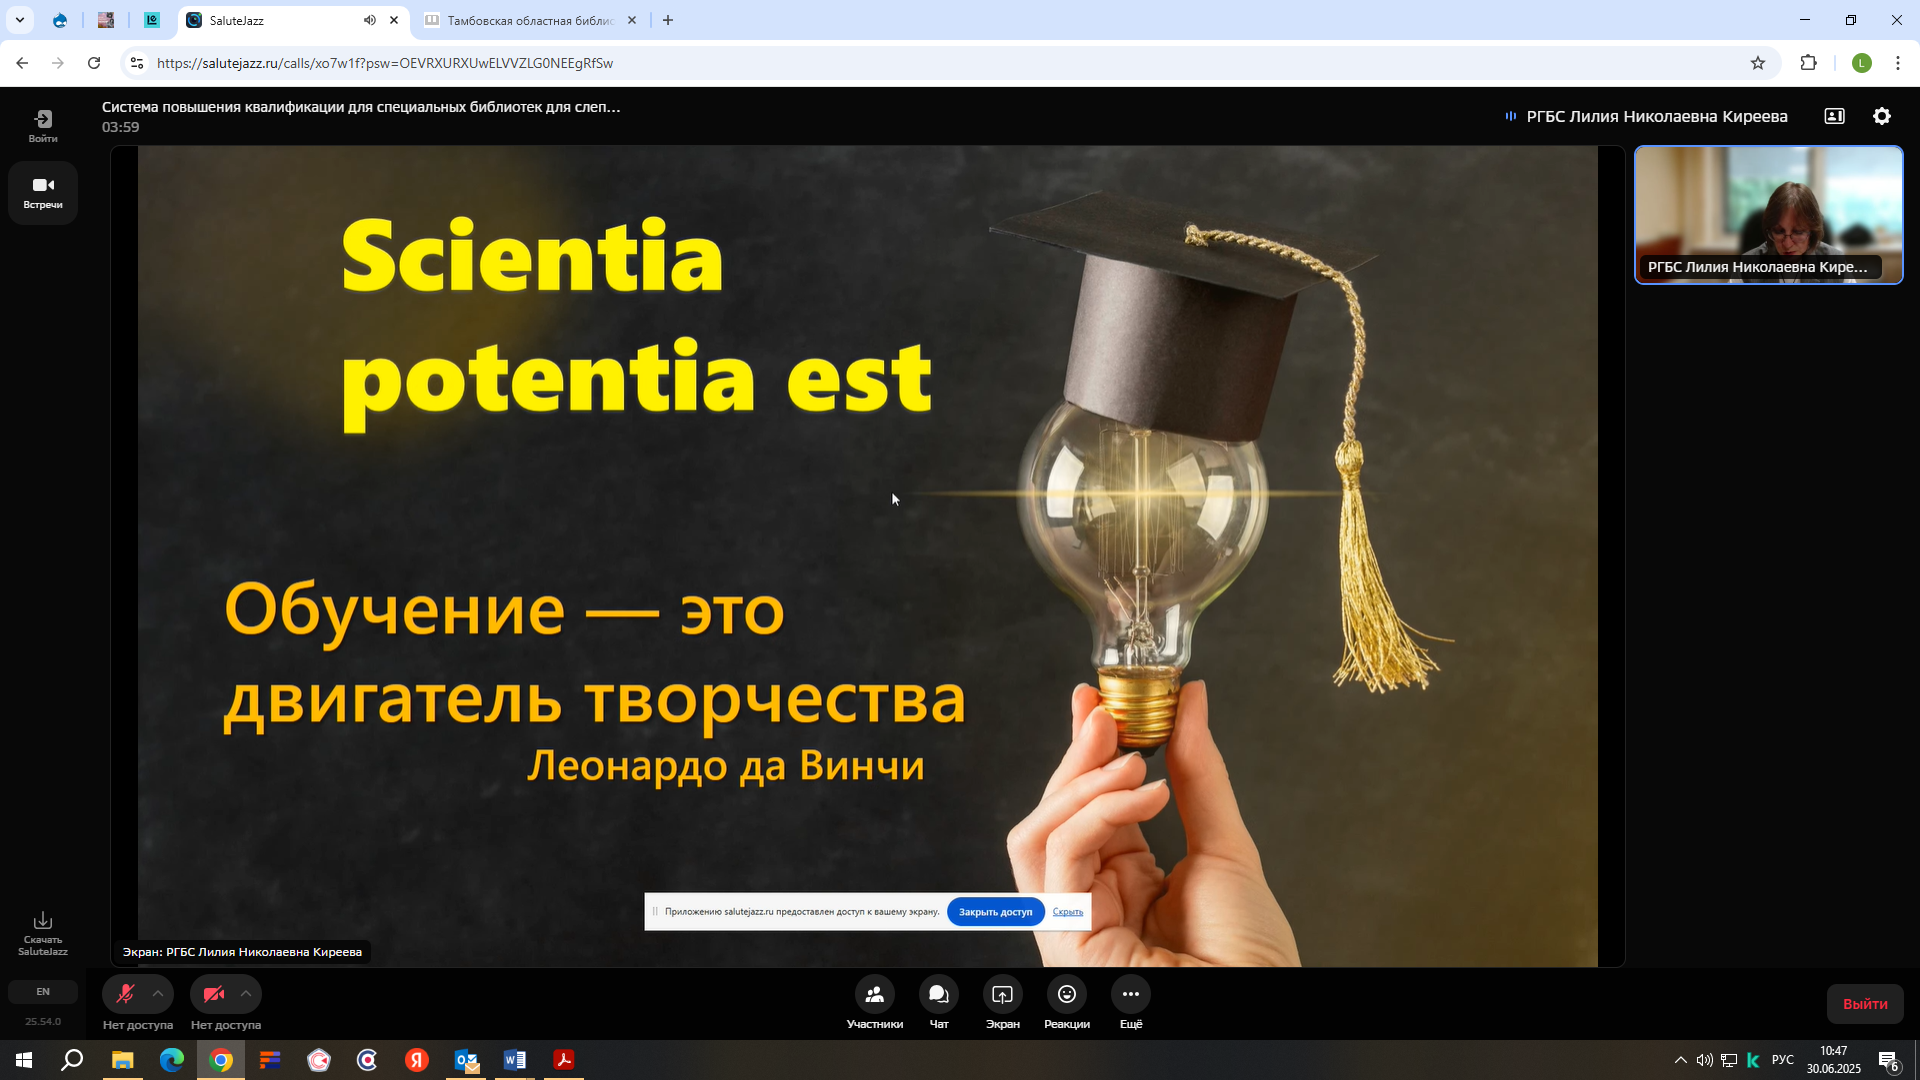
Task: Toggle the disabled camera button
Action: coord(213,994)
